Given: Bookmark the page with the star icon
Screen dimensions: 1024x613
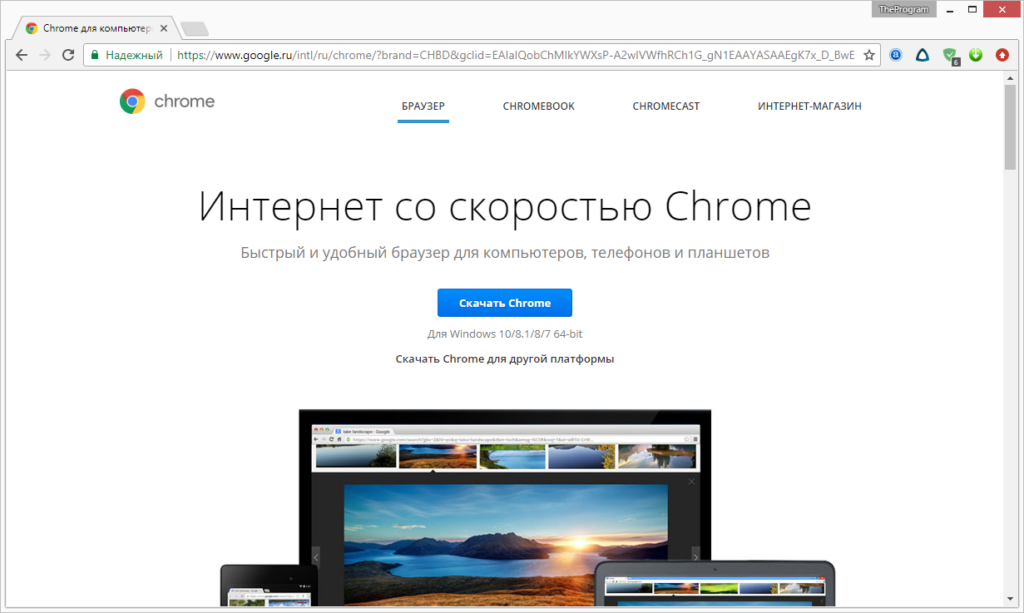Looking at the screenshot, I should click(x=869, y=55).
